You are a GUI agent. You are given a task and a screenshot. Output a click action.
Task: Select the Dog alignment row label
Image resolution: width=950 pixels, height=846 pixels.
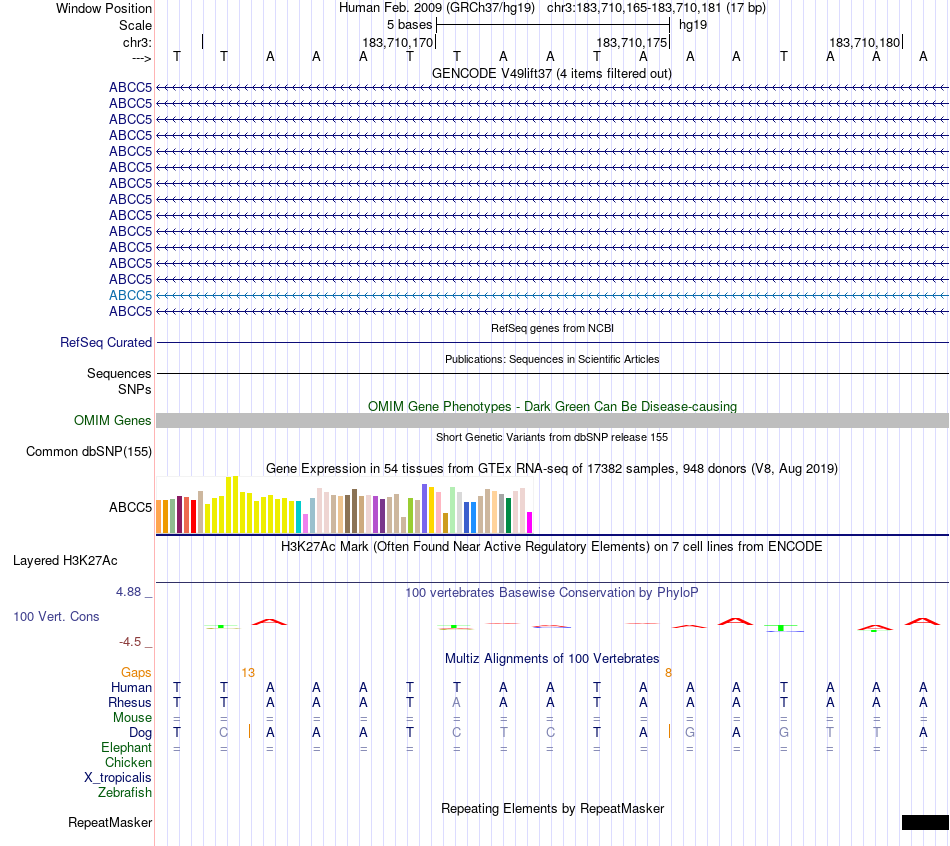pyautogui.click(x=140, y=733)
